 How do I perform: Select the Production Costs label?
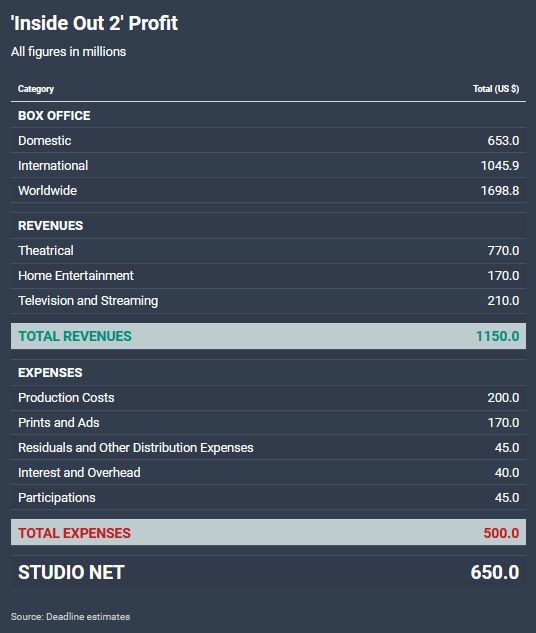(x=66, y=398)
